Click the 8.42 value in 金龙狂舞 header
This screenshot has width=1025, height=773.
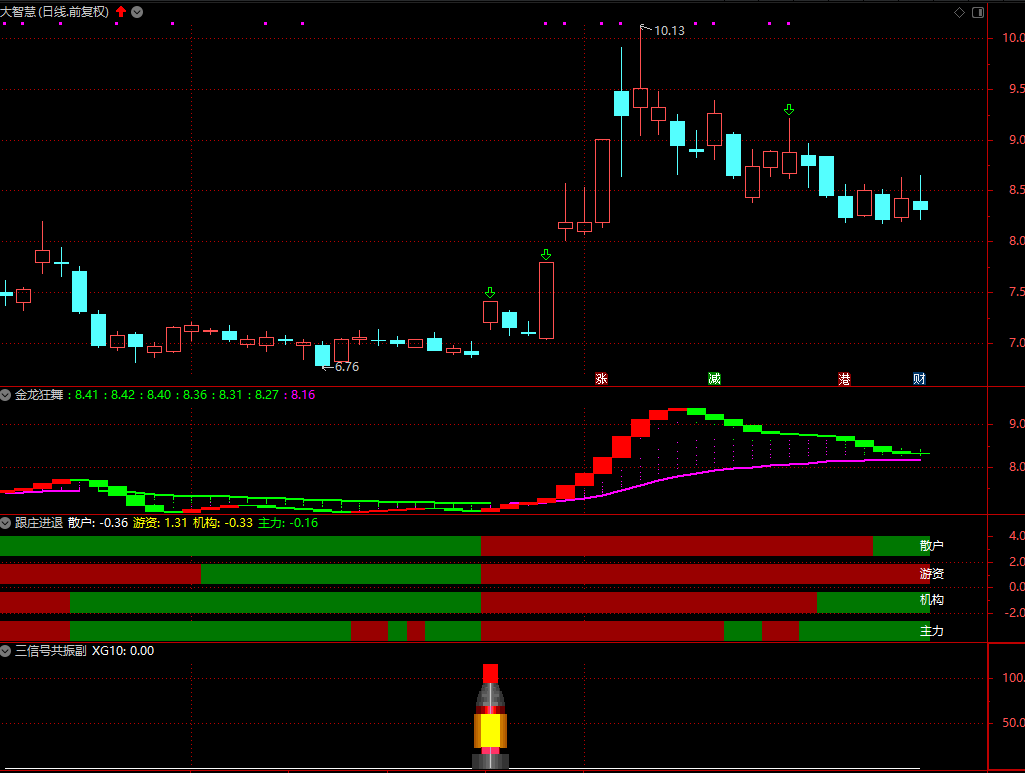click(123, 395)
